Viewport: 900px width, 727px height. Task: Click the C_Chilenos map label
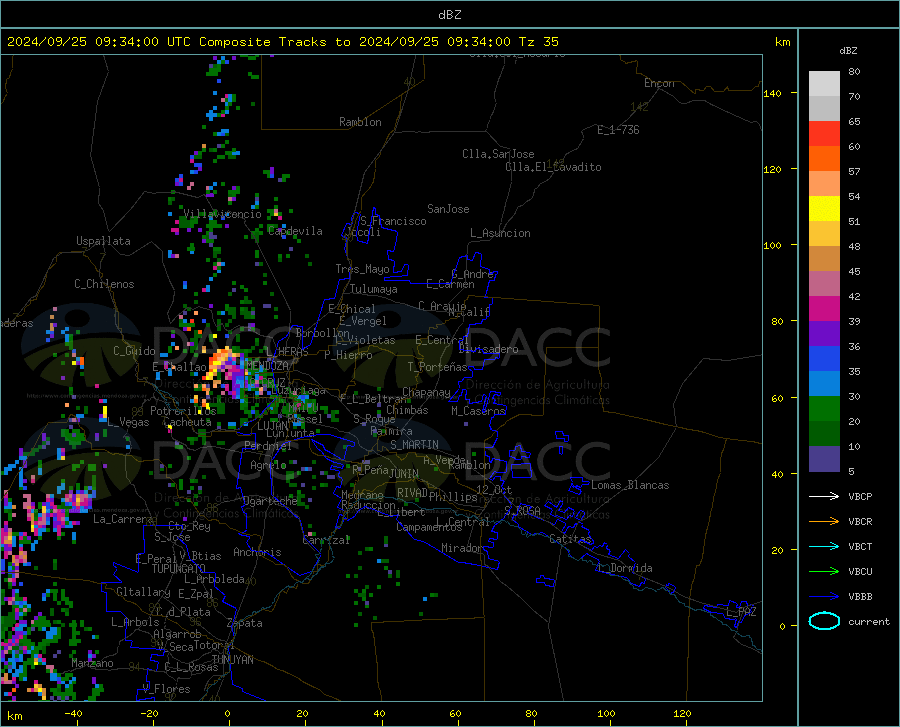pos(104,284)
